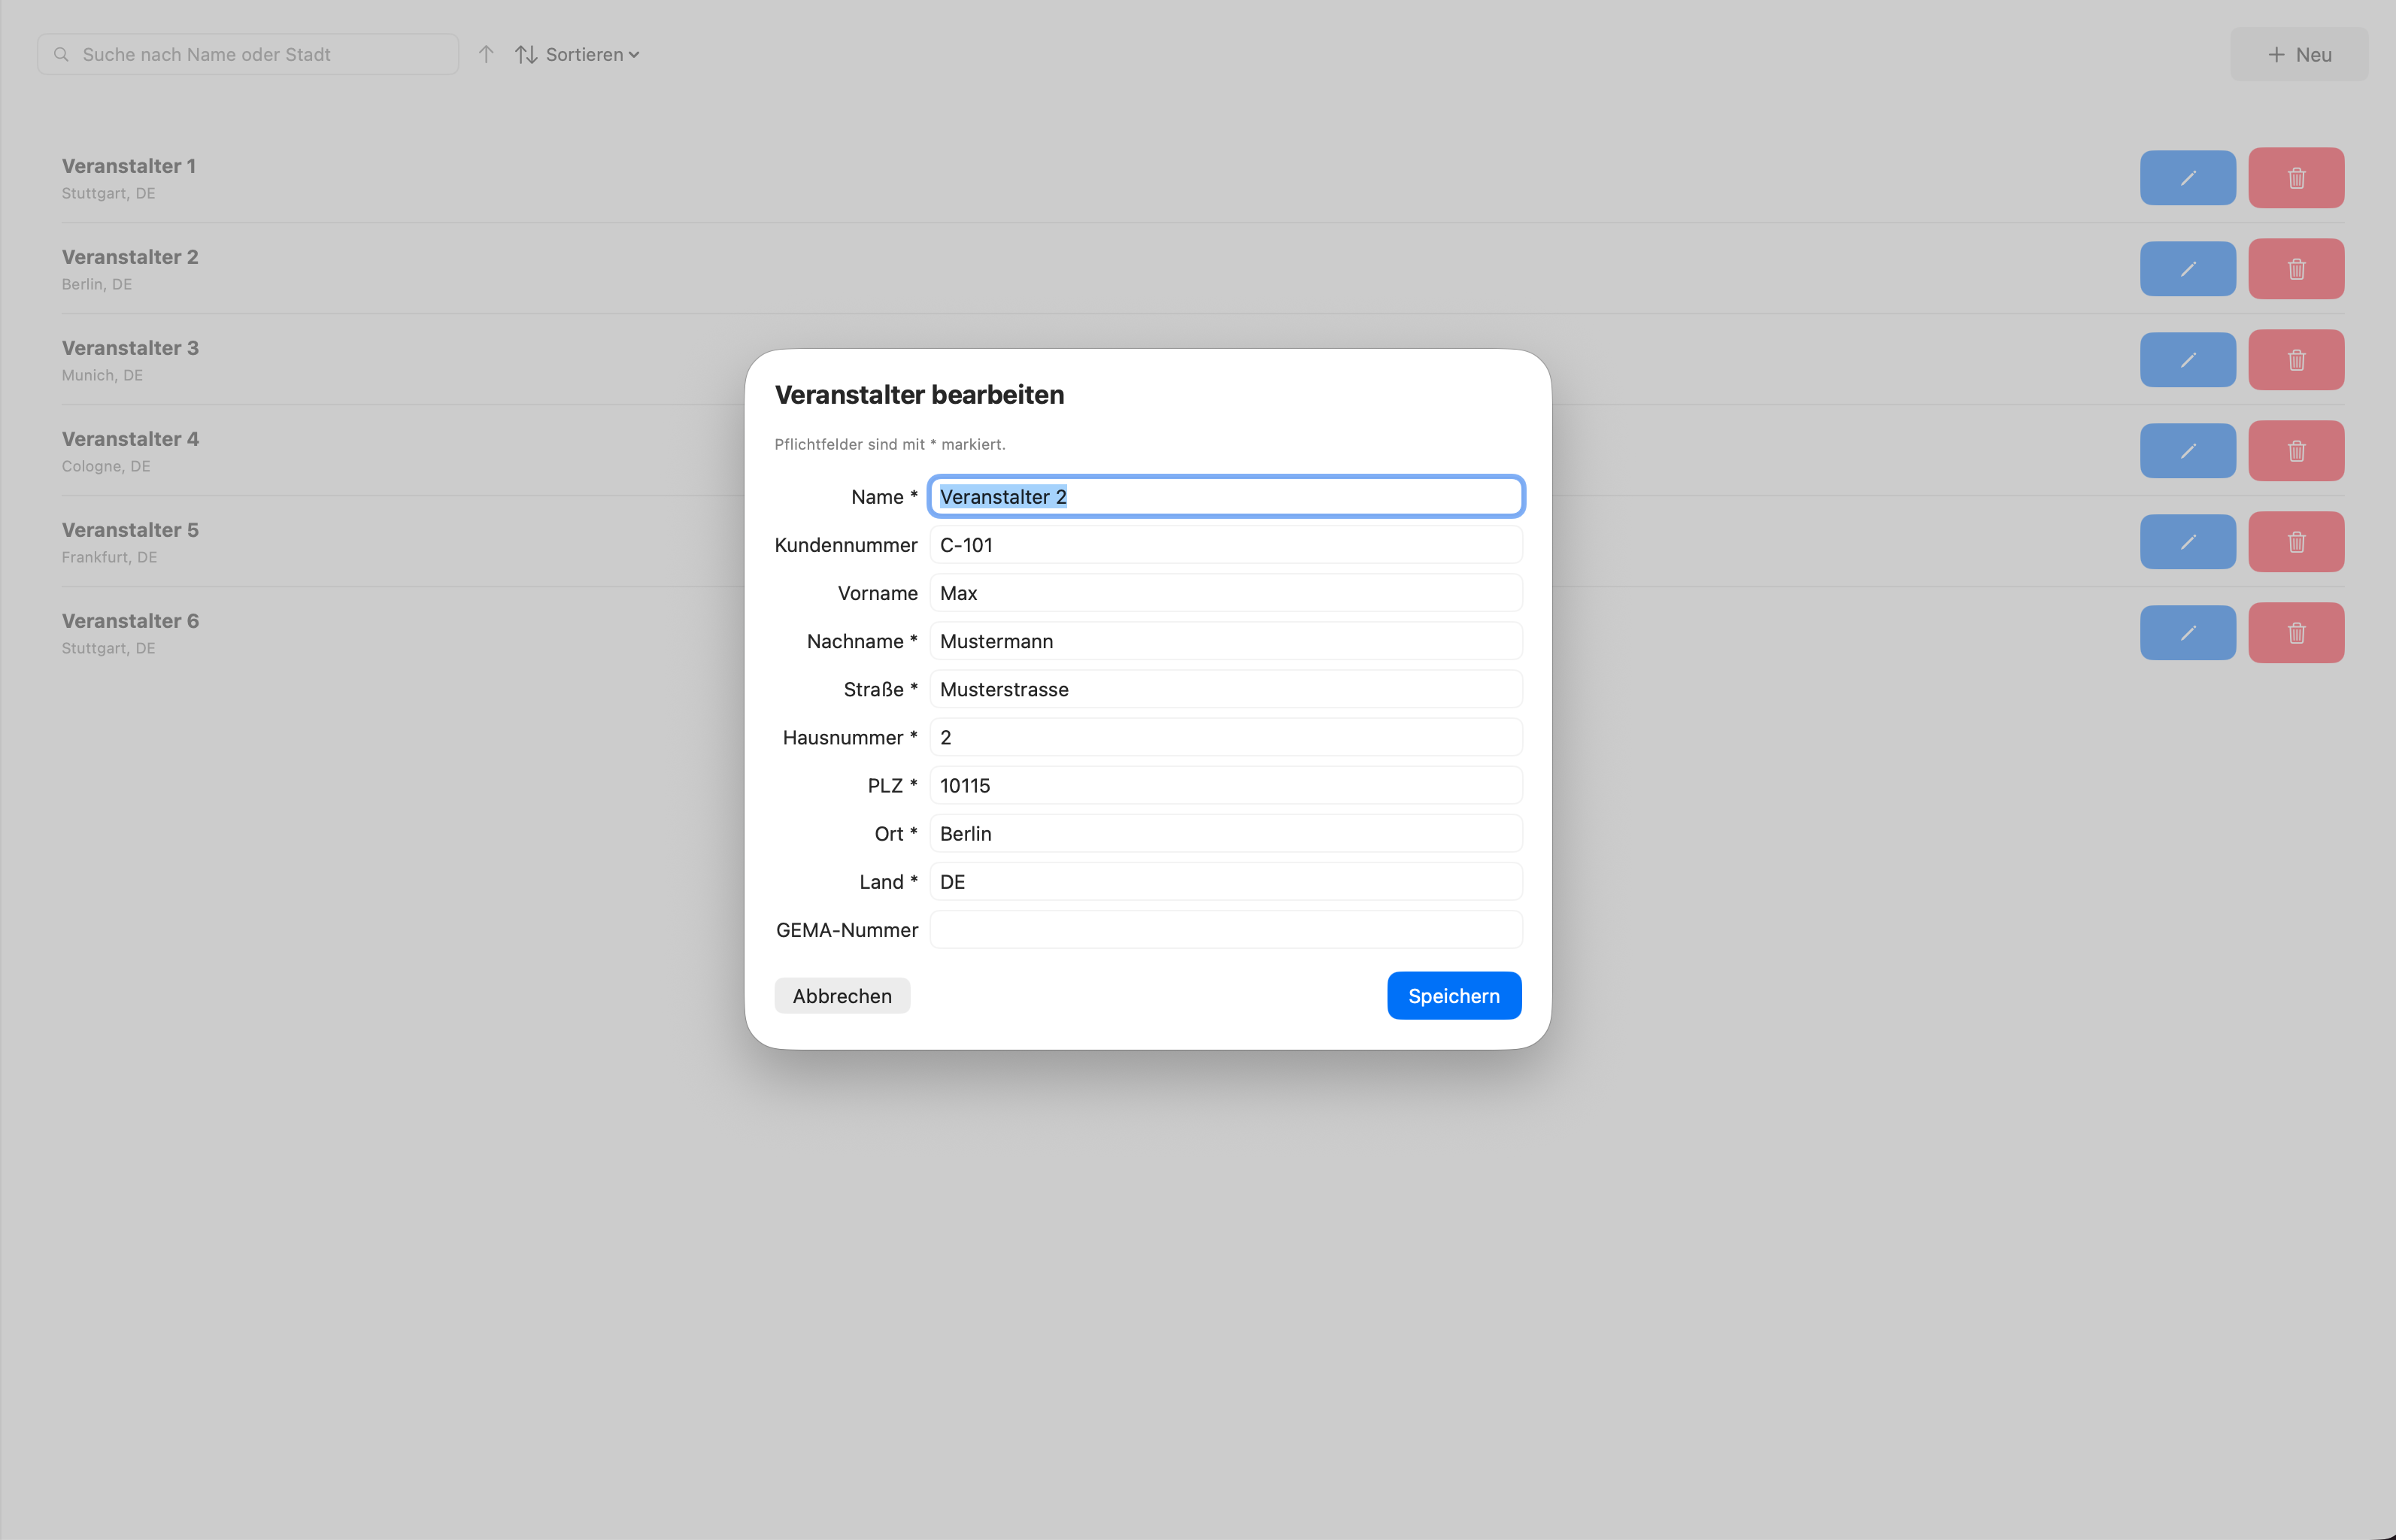Click the edit pencil for Veranstalter 1
This screenshot has height=1540, width=2396.
(x=2187, y=178)
